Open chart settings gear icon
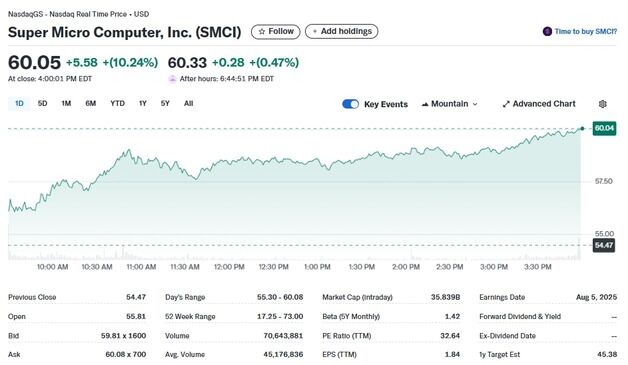Screen dimensions: 628x365 pos(602,104)
